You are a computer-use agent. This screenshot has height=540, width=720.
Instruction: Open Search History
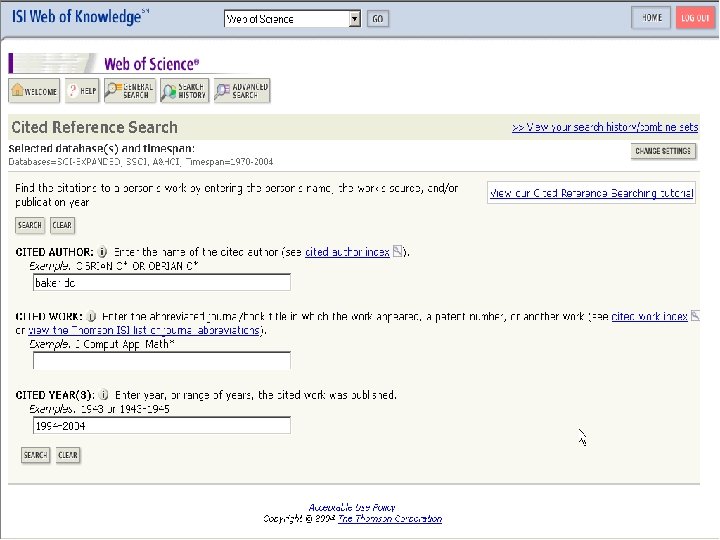(185, 90)
